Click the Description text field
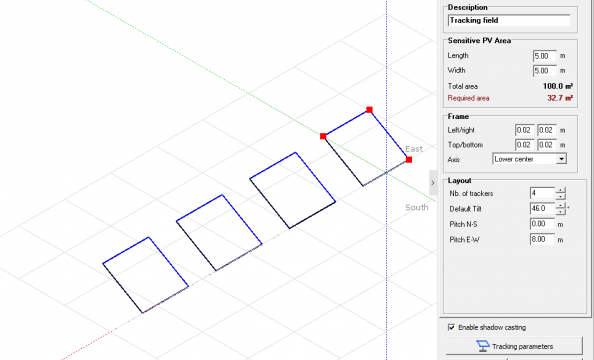The image size is (594, 360). point(509,20)
